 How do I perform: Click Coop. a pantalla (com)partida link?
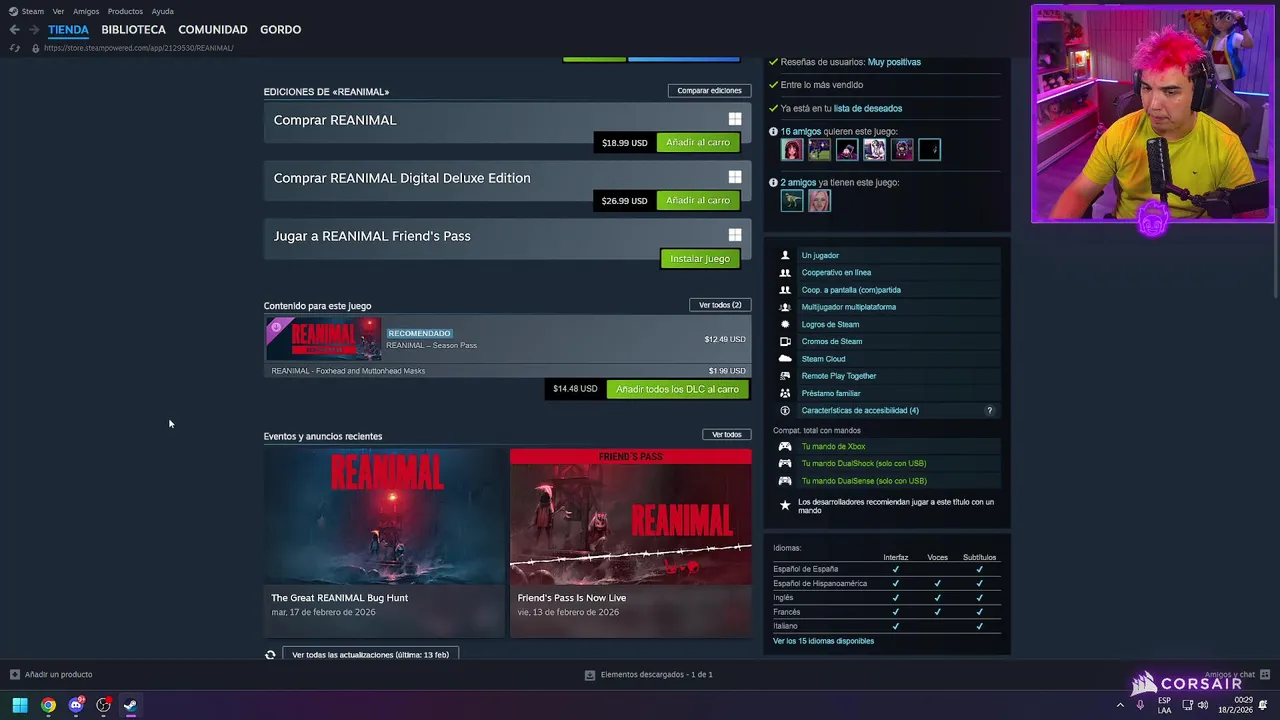tap(851, 290)
